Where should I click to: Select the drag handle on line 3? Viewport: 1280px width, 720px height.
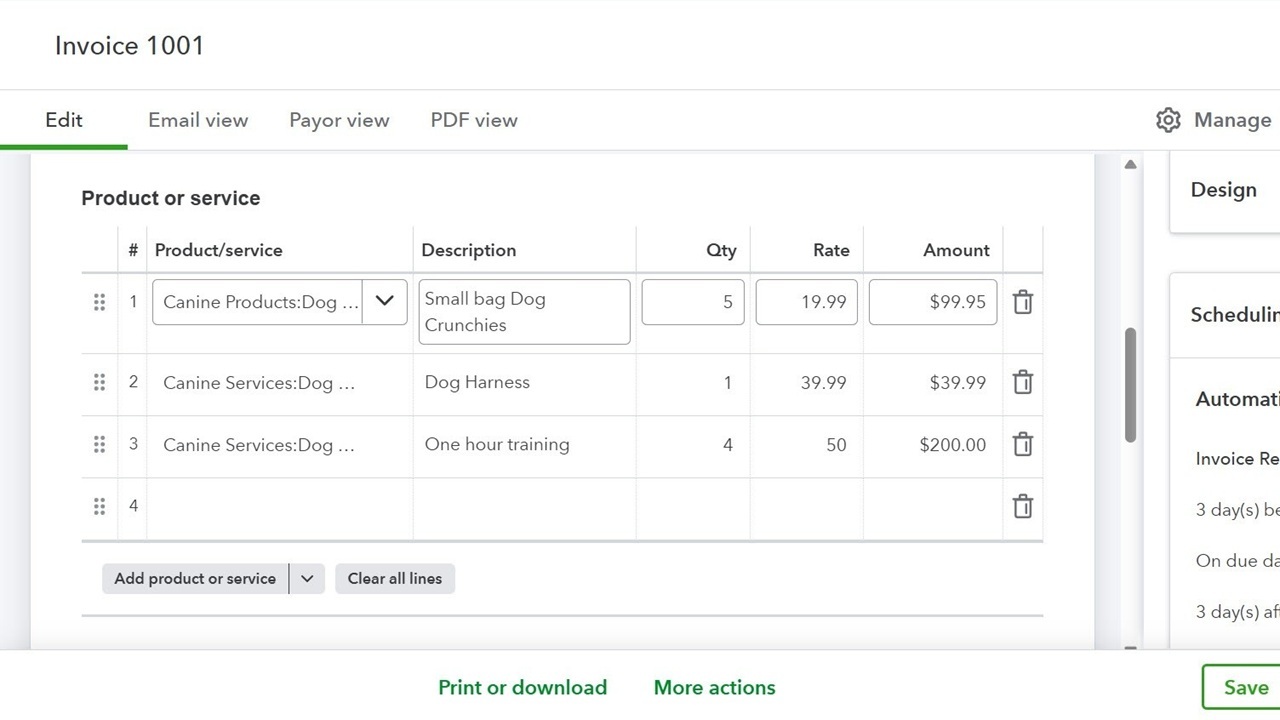click(x=99, y=444)
